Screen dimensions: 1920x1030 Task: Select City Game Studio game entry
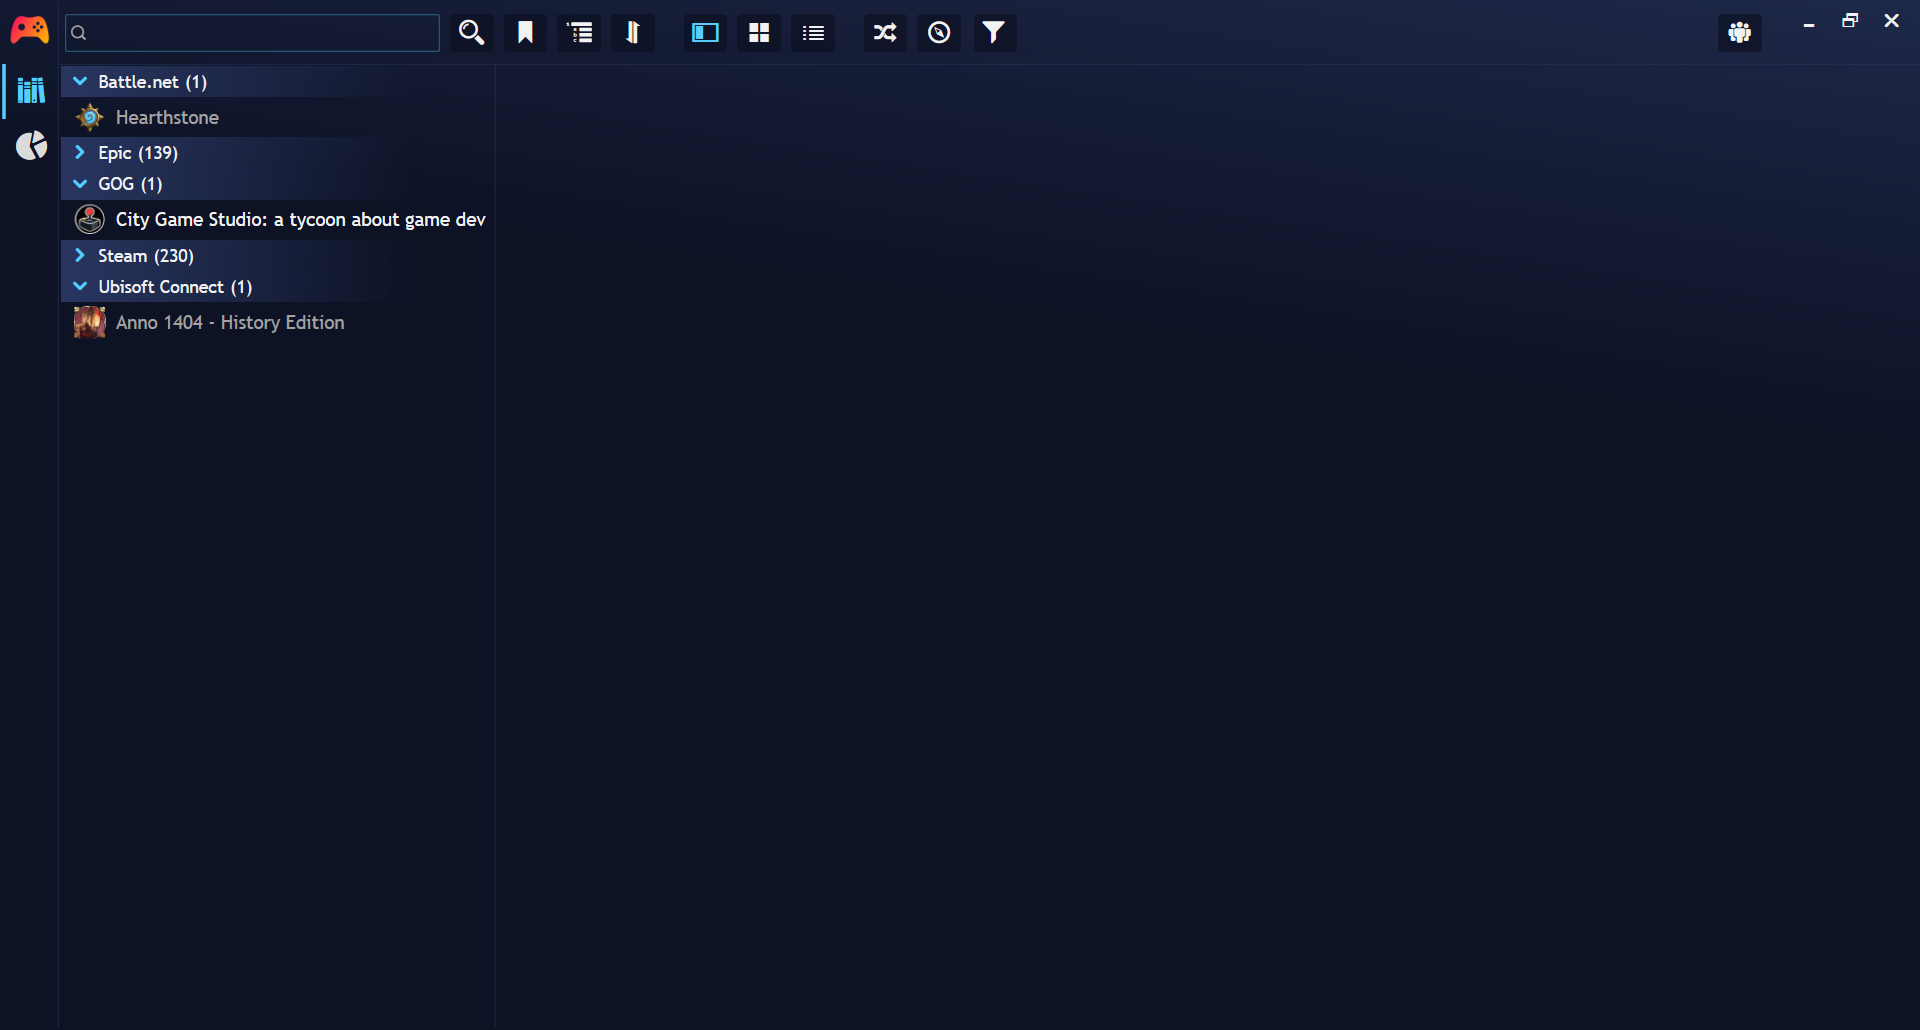277,220
